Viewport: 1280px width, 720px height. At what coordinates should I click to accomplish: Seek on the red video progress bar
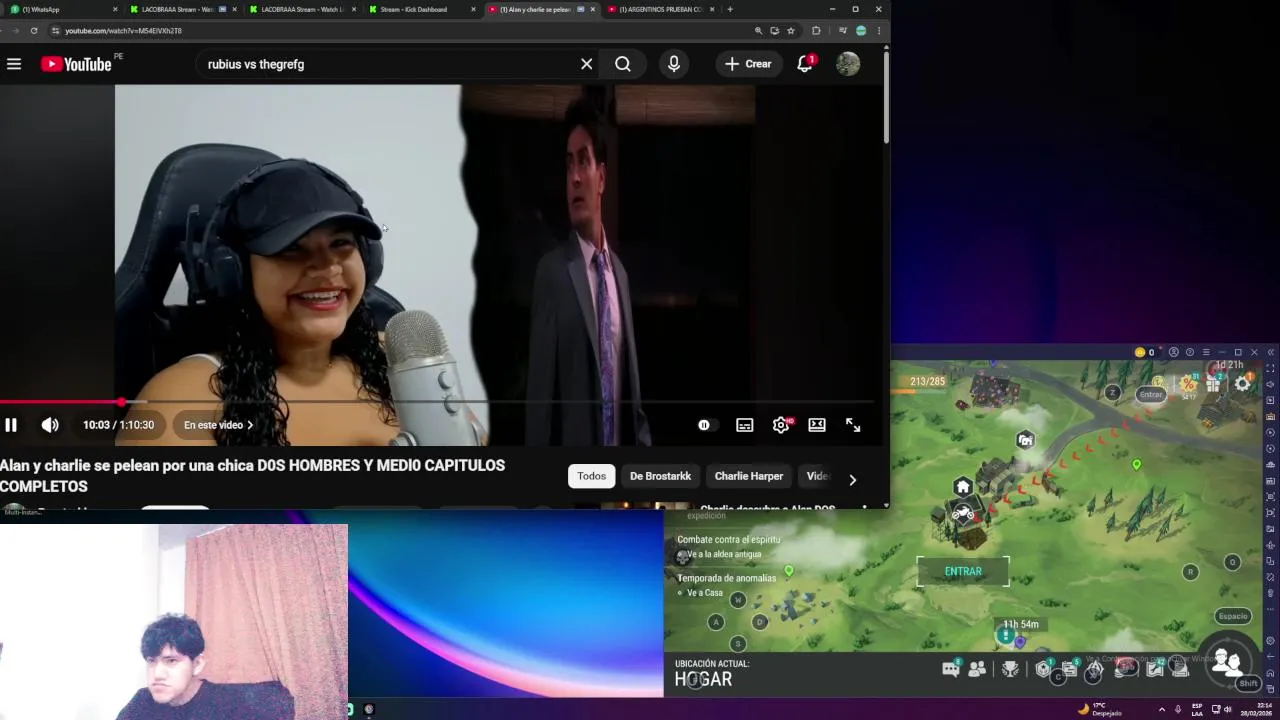click(x=437, y=402)
